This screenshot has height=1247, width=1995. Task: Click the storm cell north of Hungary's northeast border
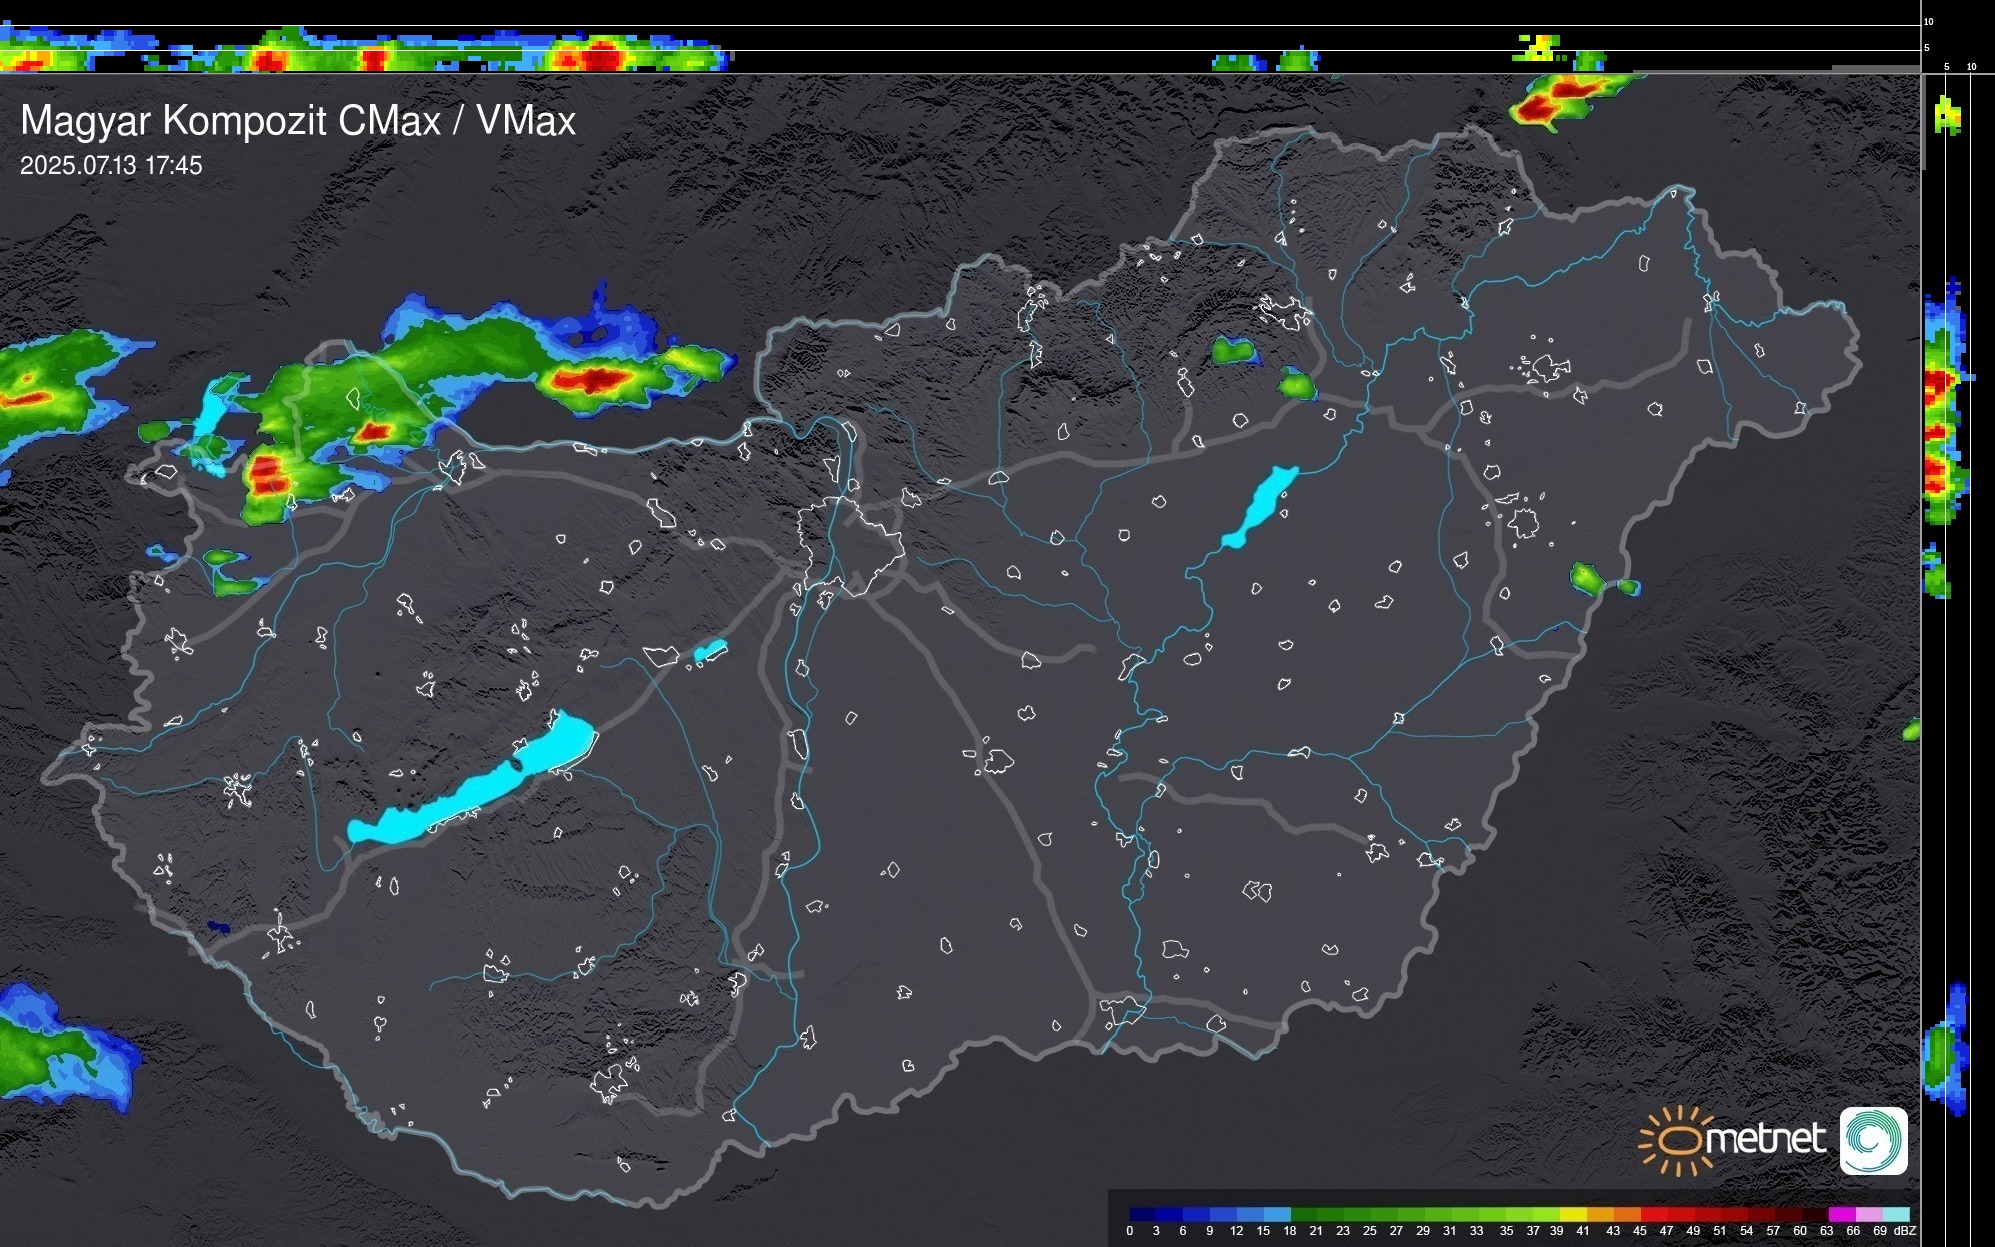[1557, 100]
